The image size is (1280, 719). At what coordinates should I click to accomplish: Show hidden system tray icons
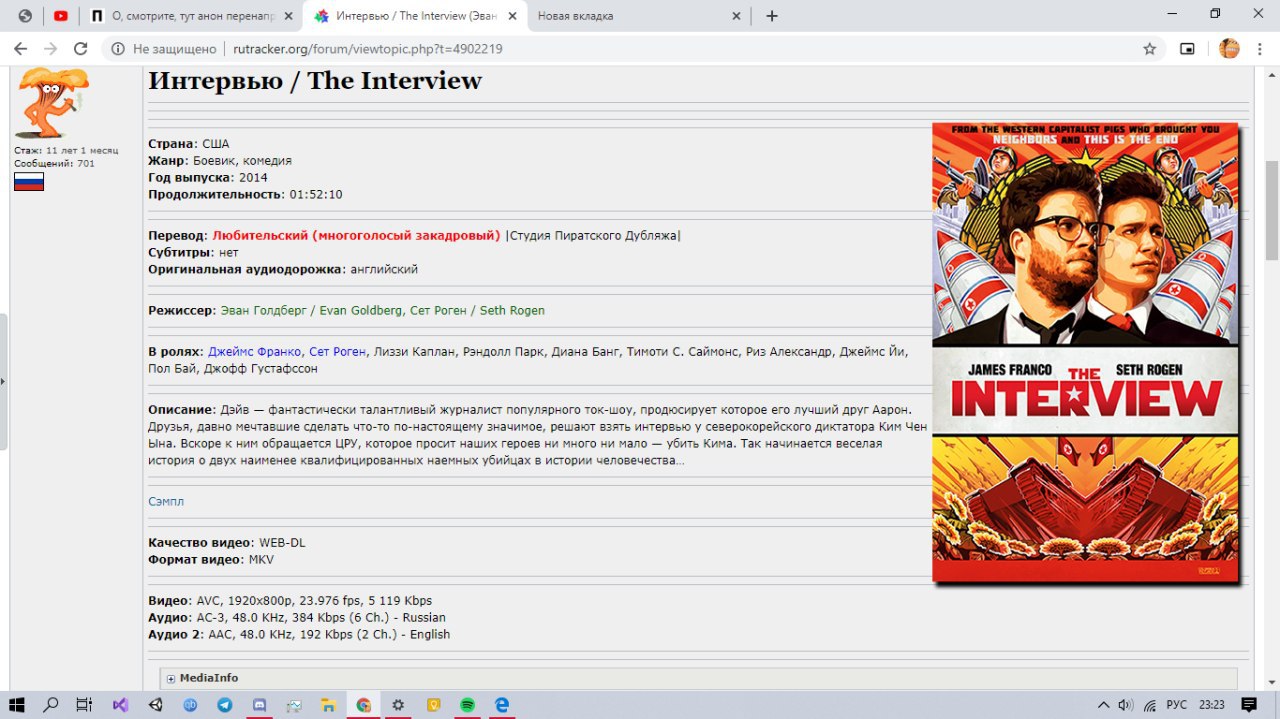(x=1104, y=705)
